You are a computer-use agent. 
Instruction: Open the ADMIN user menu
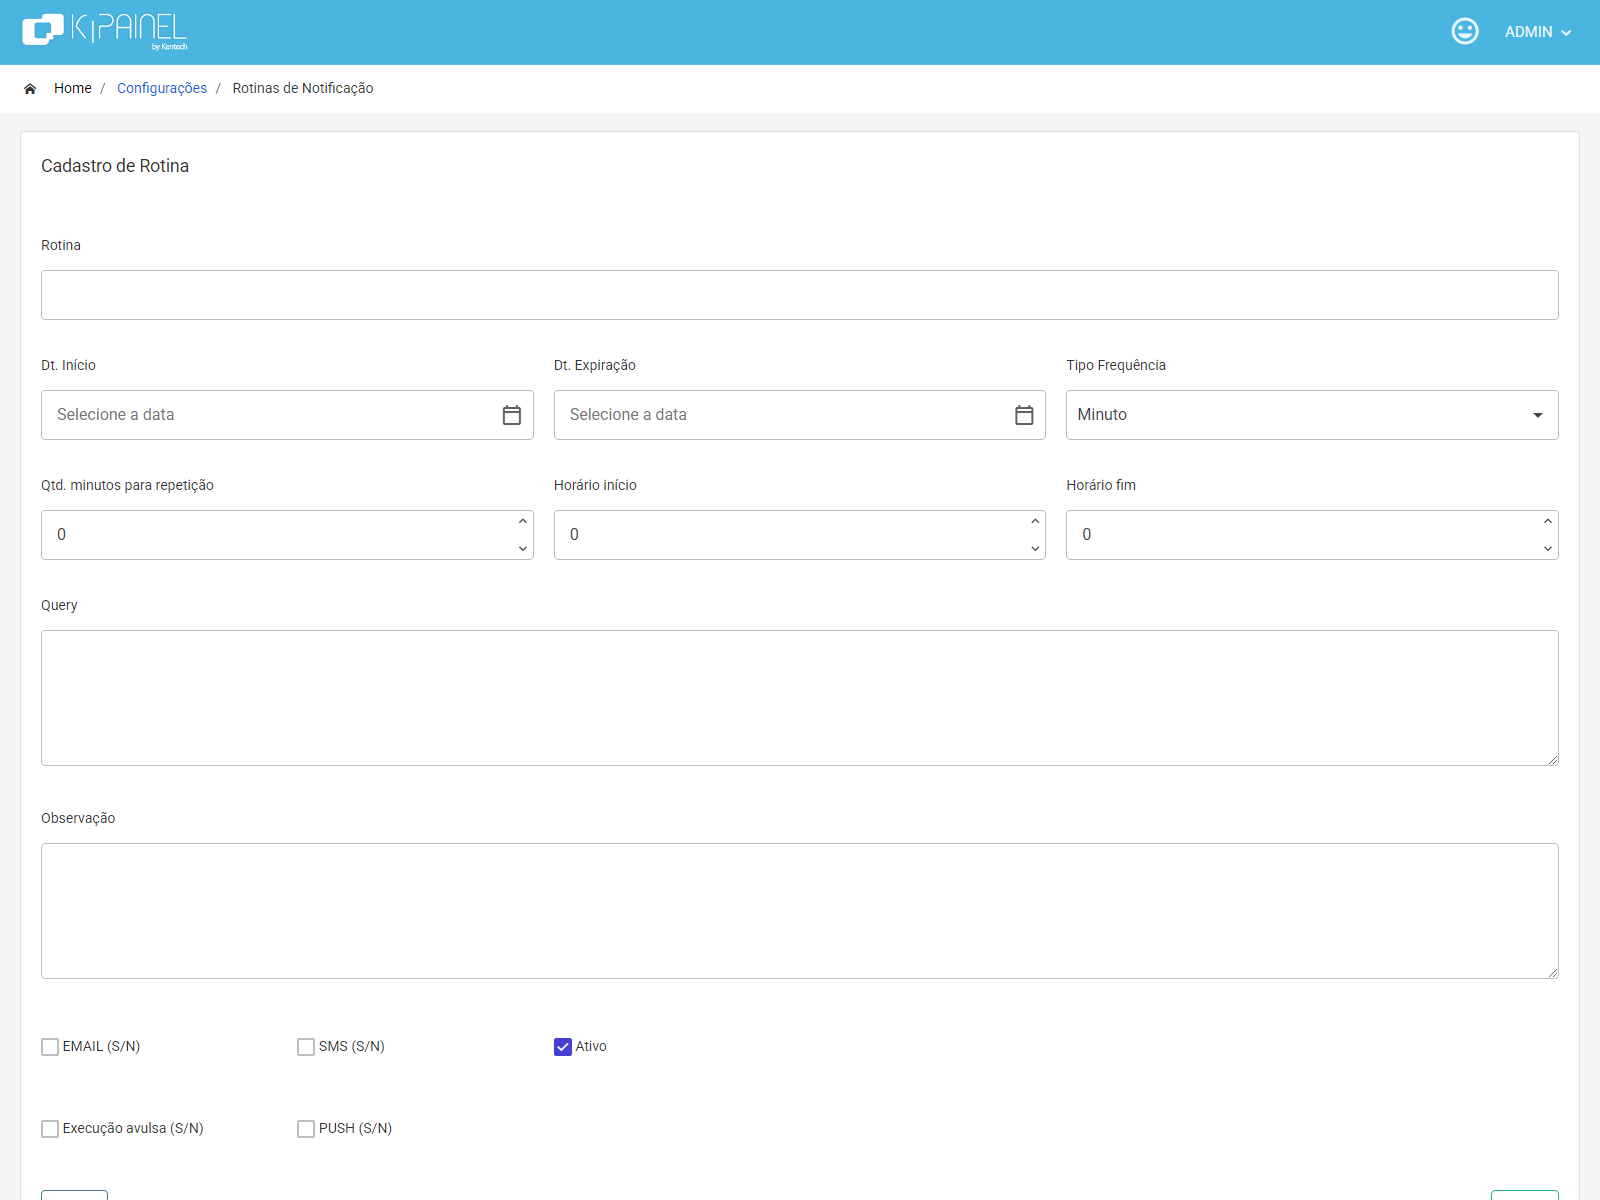point(1538,32)
